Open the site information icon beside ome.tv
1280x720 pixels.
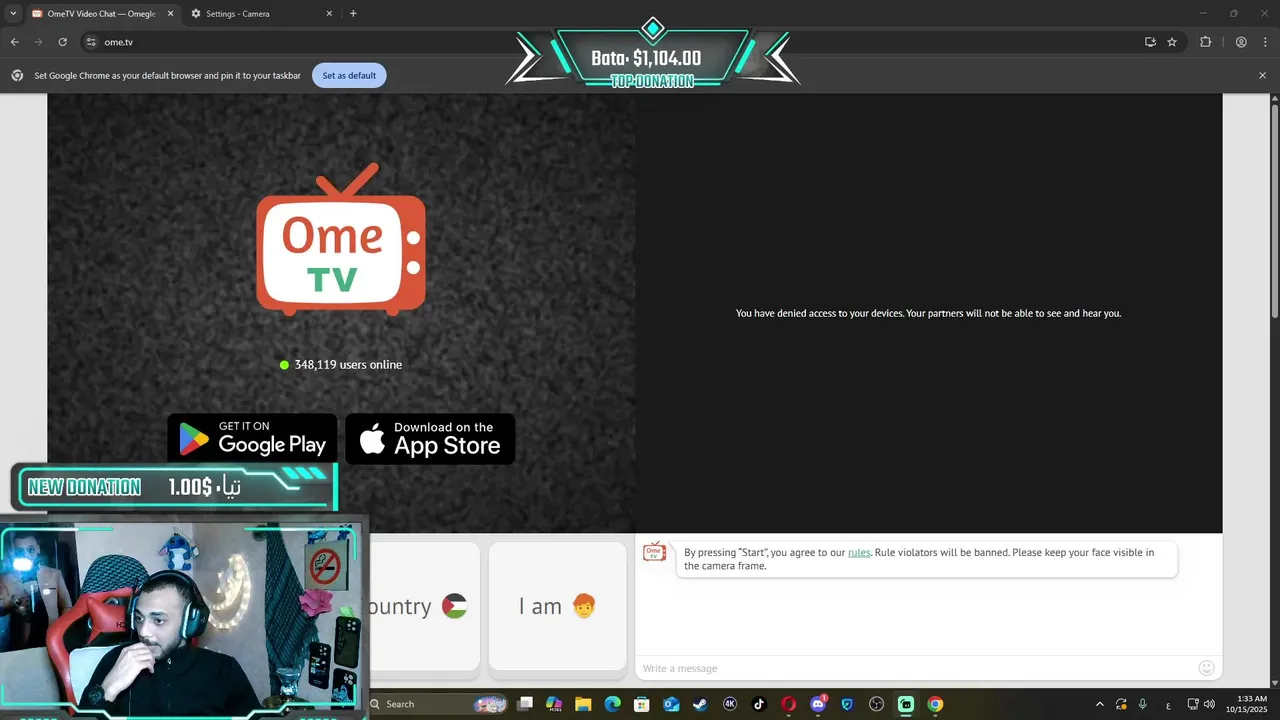click(91, 42)
